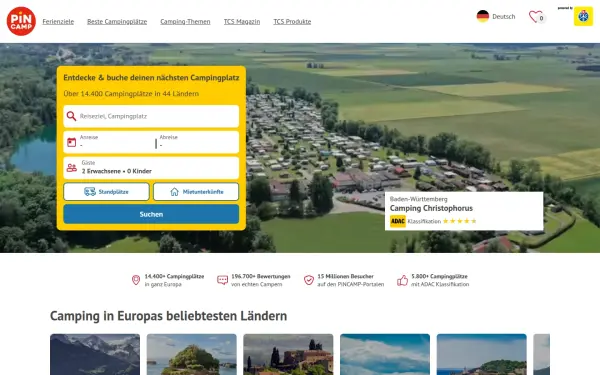The width and height of the screenshot is (600, 375).
Task: Click the calendar icon
Action: [72, 142]
